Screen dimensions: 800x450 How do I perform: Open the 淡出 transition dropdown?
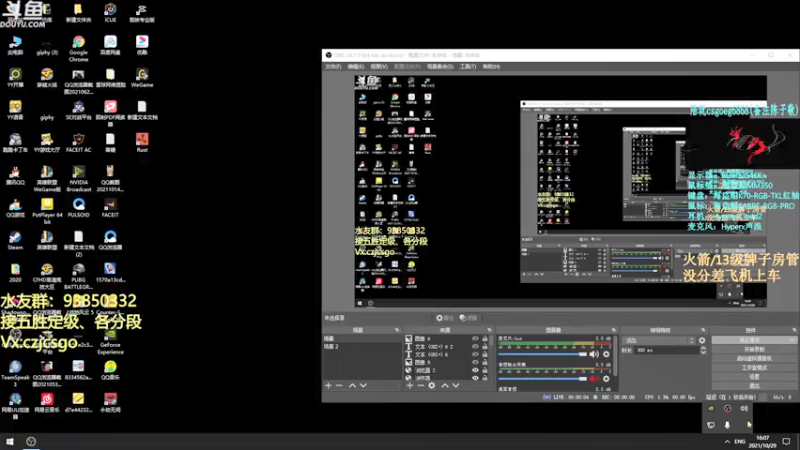pos(659,340)
